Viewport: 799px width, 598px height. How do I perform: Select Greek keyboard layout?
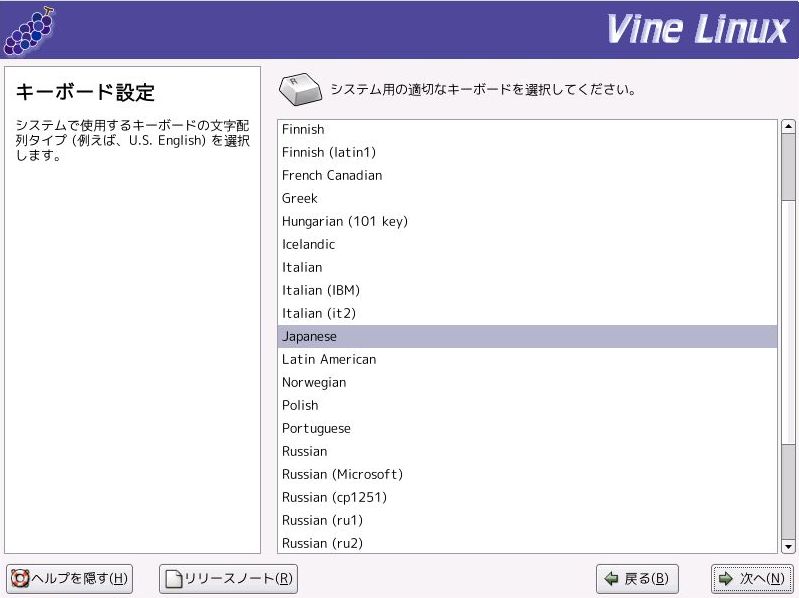527,198
